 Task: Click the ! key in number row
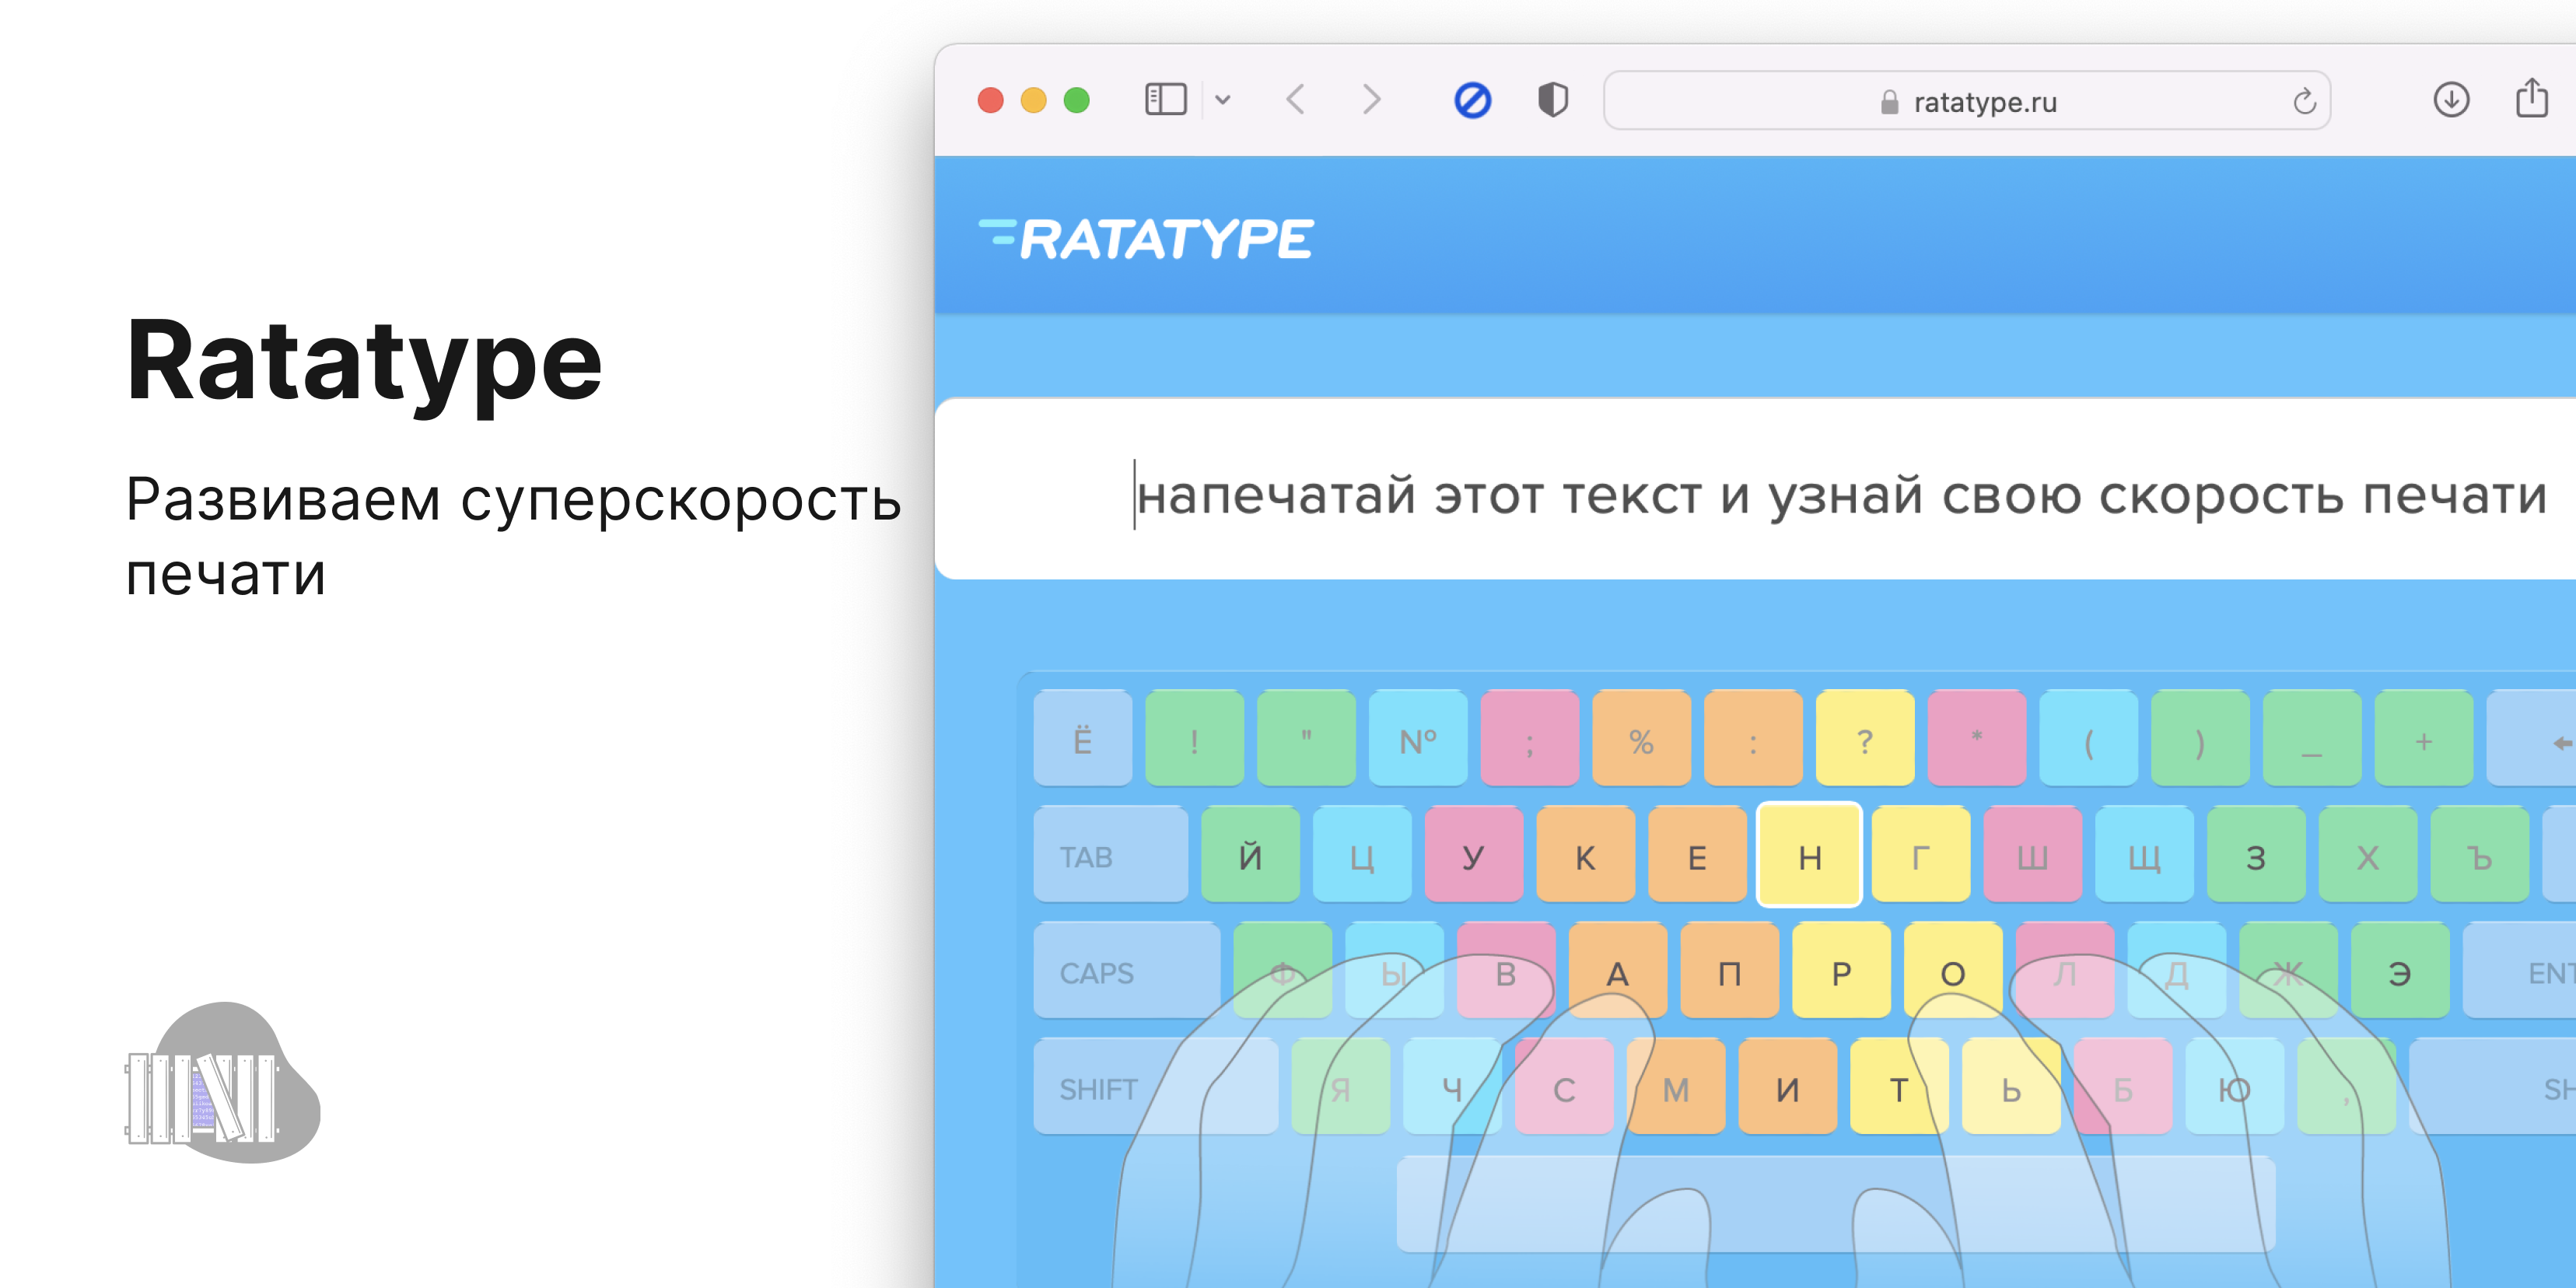click(1195, 738)
